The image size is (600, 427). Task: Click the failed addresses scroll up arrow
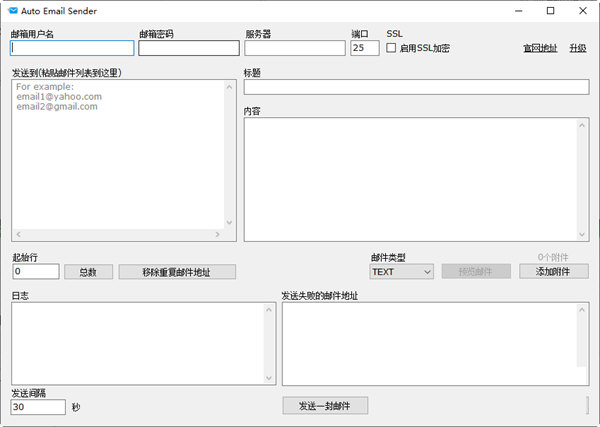pyautogui.click(x=582, y=310)
